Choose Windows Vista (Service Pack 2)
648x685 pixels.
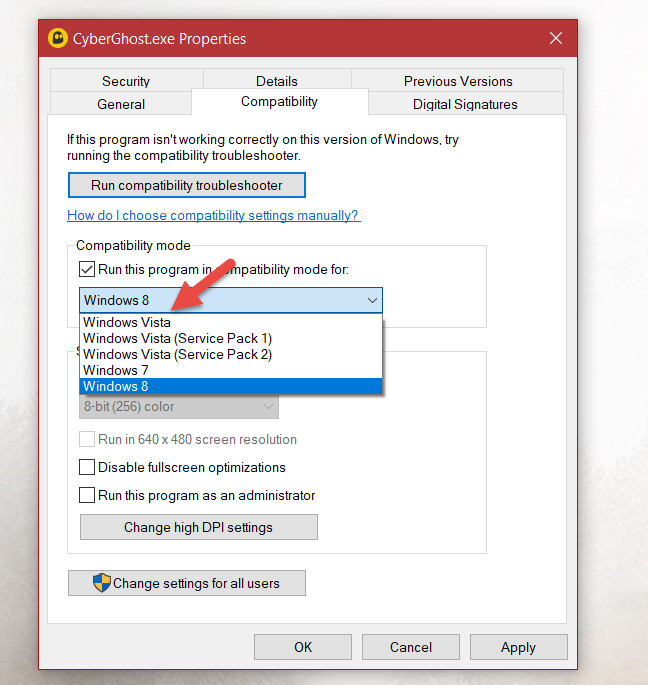tap(231, 354)
